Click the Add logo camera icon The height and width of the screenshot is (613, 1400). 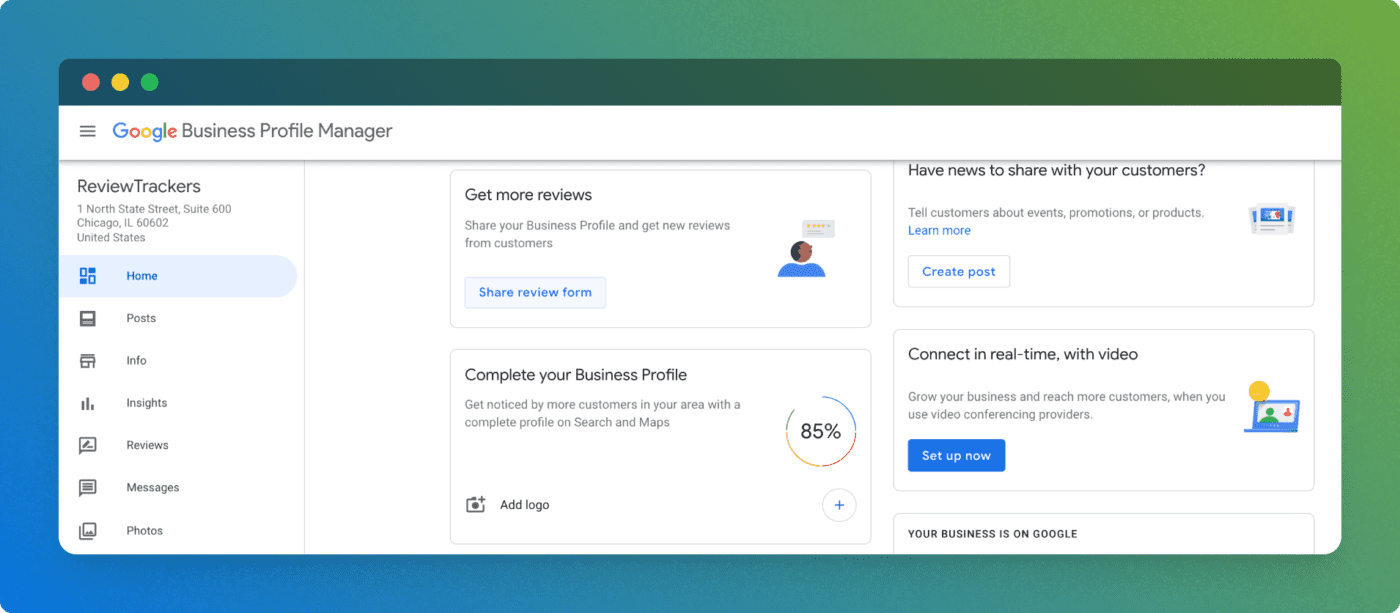click(x=476, y=505)
